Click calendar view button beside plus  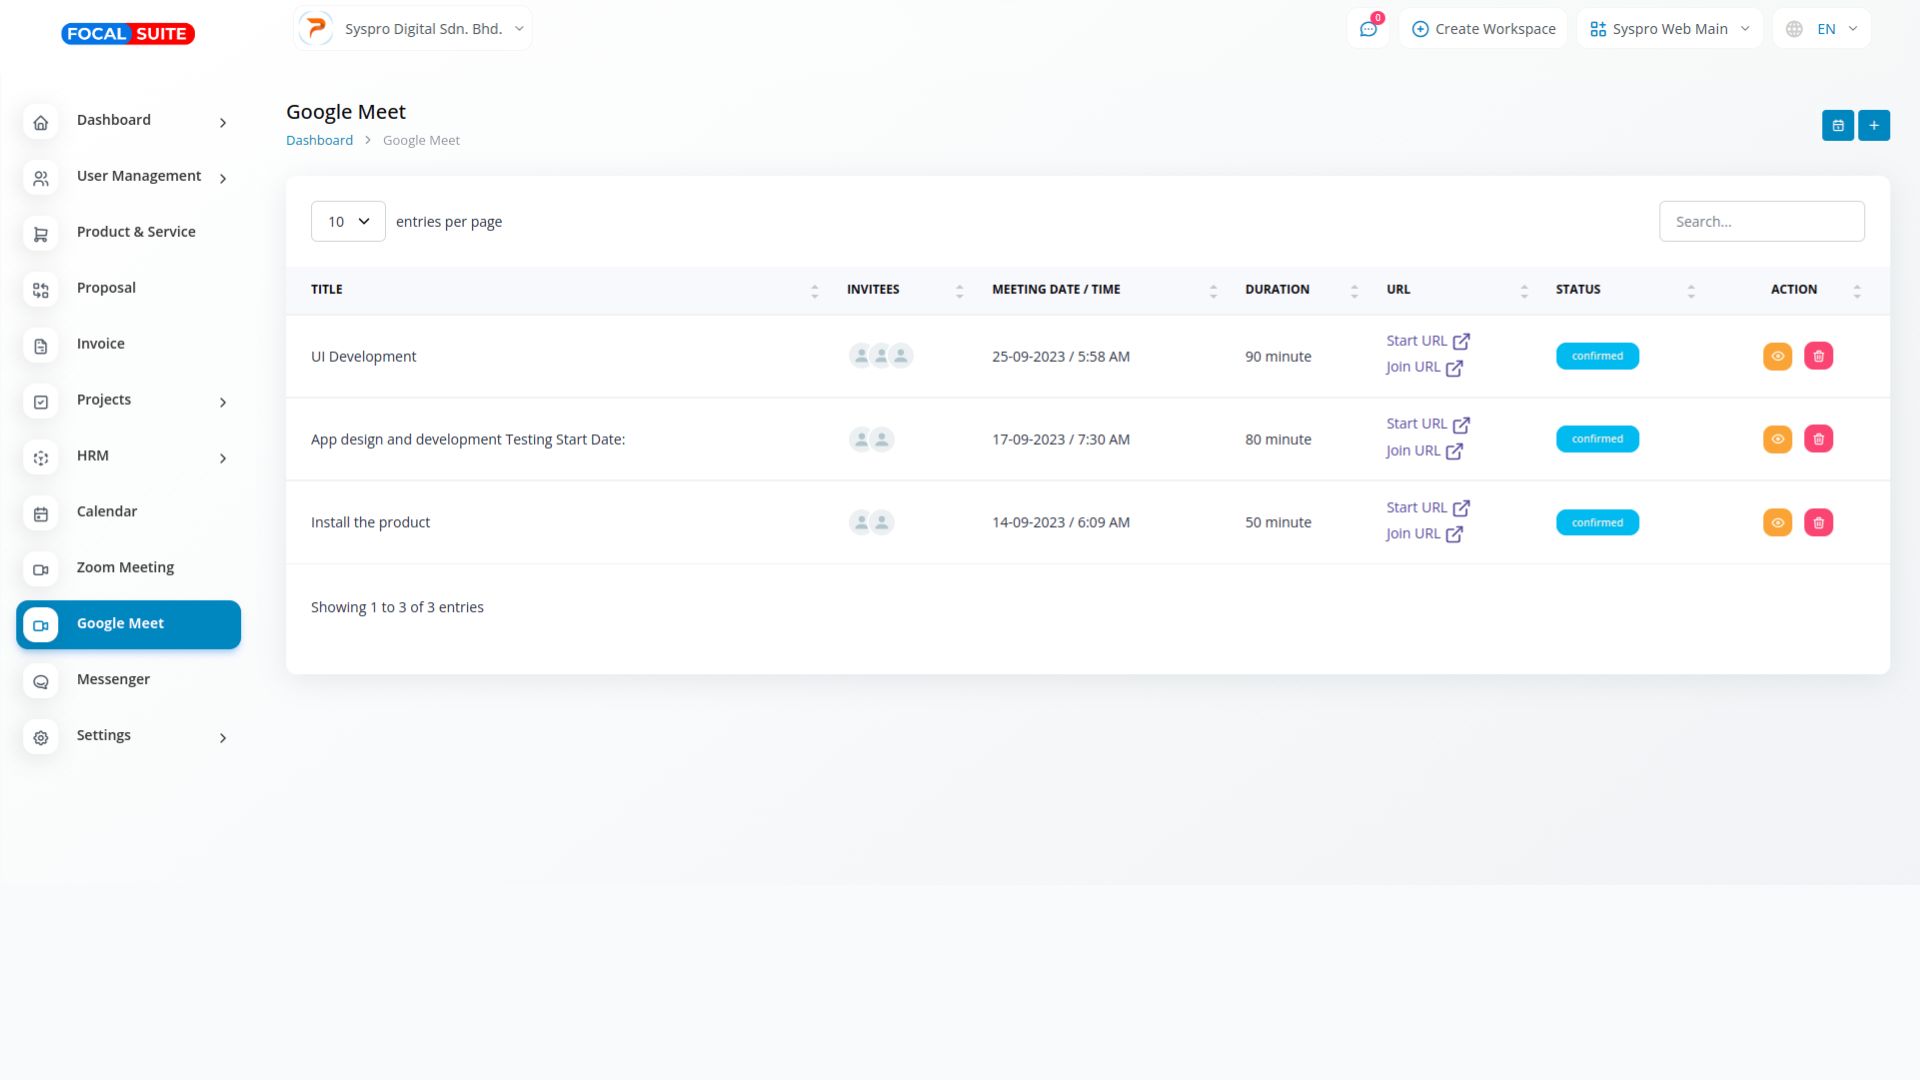[x=1837, y=125]
